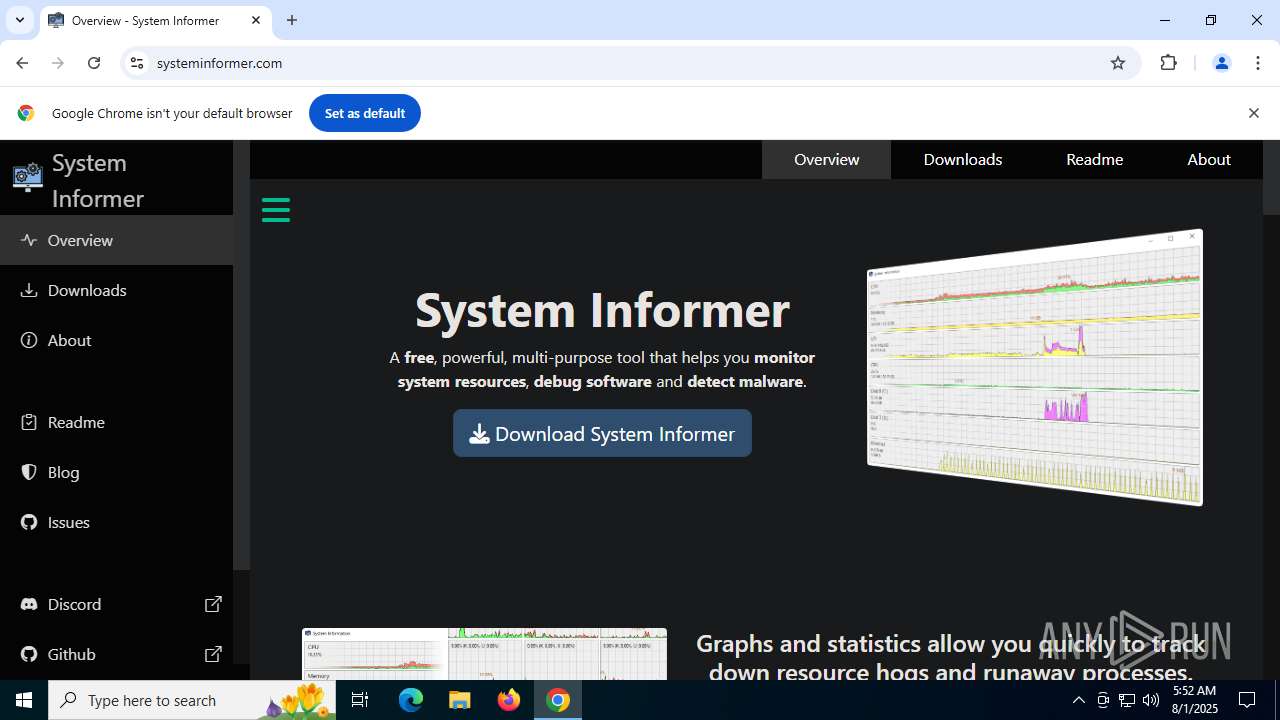Click the lower System Information screenshot thumbnail
Image resolution: width=1280 pixels, height=720 pixels.
click(x=484, y=654)
